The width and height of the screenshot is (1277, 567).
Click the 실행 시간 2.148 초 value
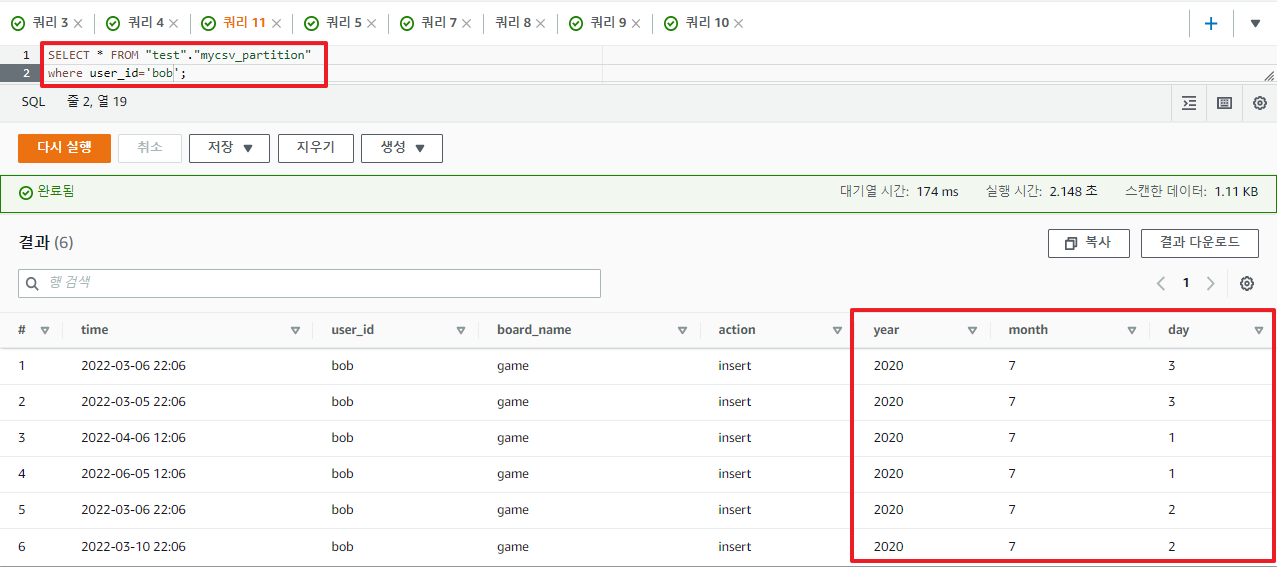pos(1073,192)
